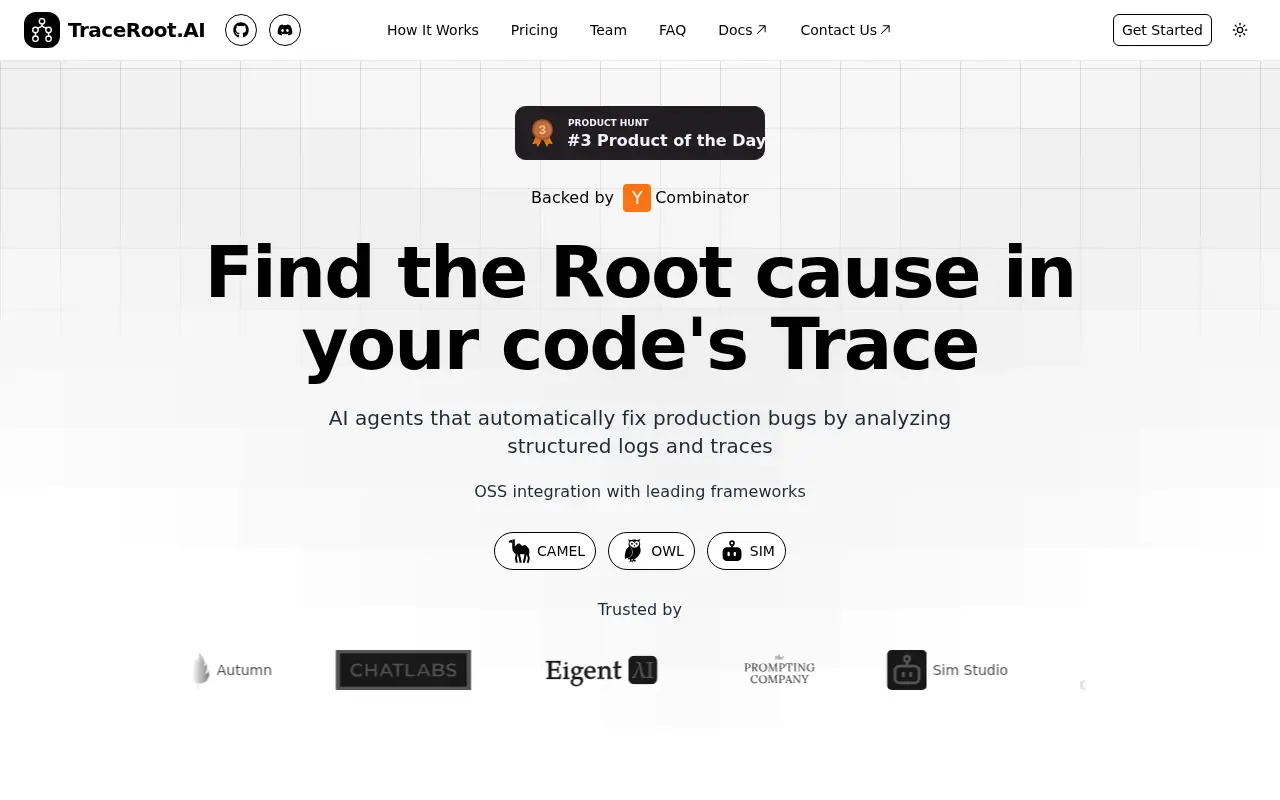The image size is (1280, 800).
Task: Click the Get Started button
Action: (1162, 30)
